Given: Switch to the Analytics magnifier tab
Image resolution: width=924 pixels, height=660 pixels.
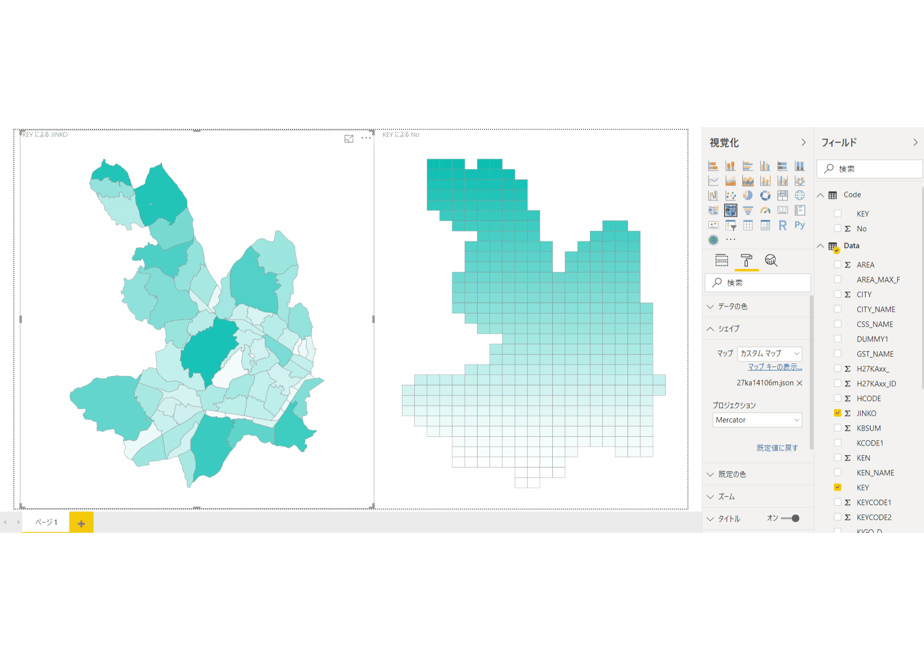Looking at the screenshot, I should 771,260.
